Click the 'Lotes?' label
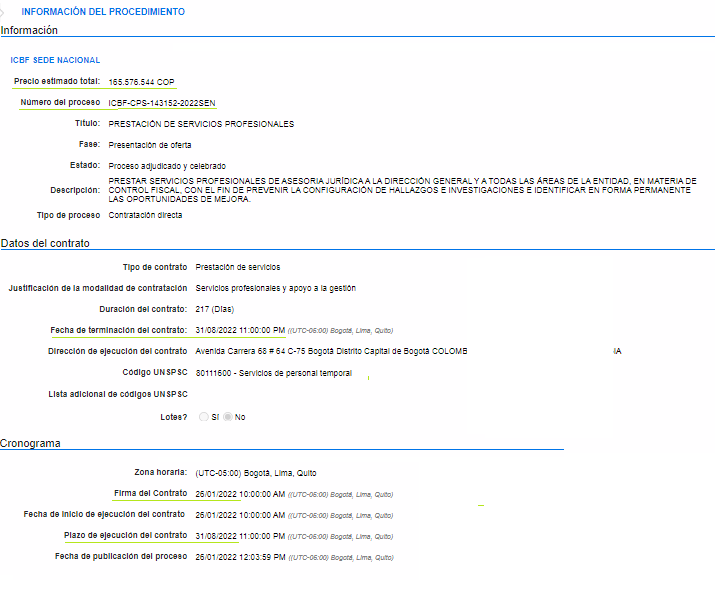715x608 pixels. (x=174, y=417)
